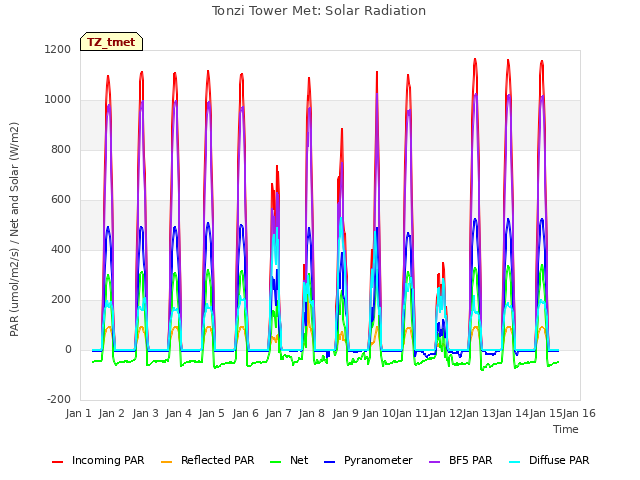Click the Jan 12 x-axis tick label
The width and height of the screenshot is (640, 480).
[x=446, y=413]
